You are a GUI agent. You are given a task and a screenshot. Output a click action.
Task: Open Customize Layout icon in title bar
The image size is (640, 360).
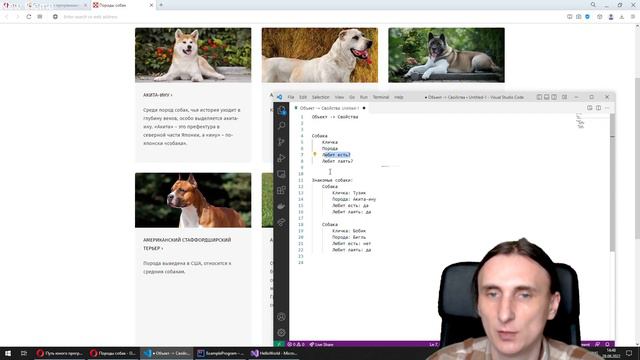[x=564, y=97]
